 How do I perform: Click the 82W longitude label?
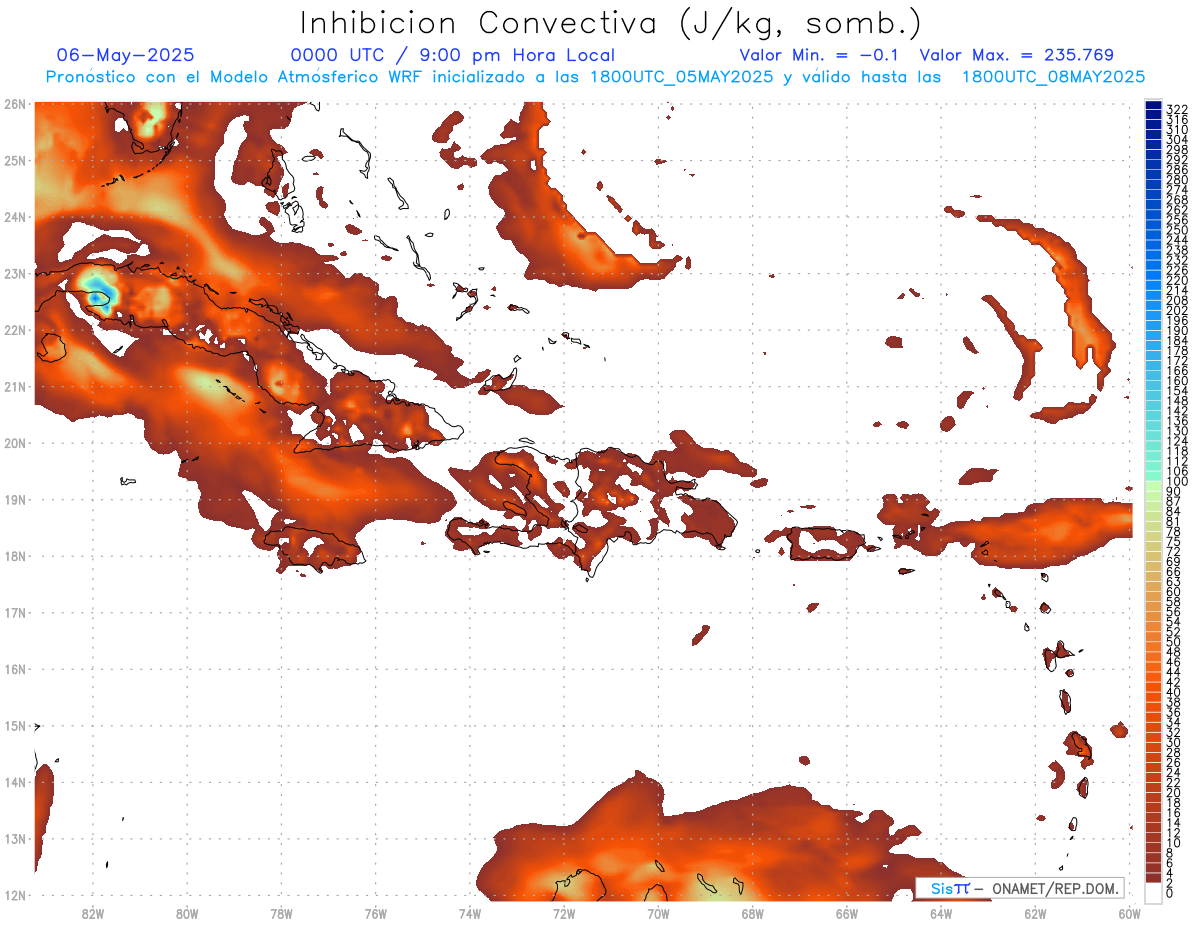click(x=92, y=913)
